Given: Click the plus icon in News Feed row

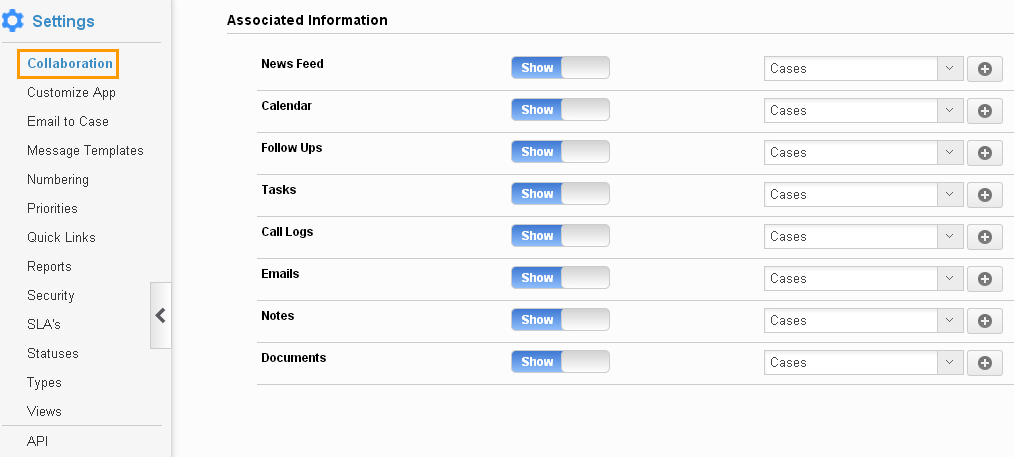Looking at the screenshot, I should pyautogui.click(x=984, y=69).
